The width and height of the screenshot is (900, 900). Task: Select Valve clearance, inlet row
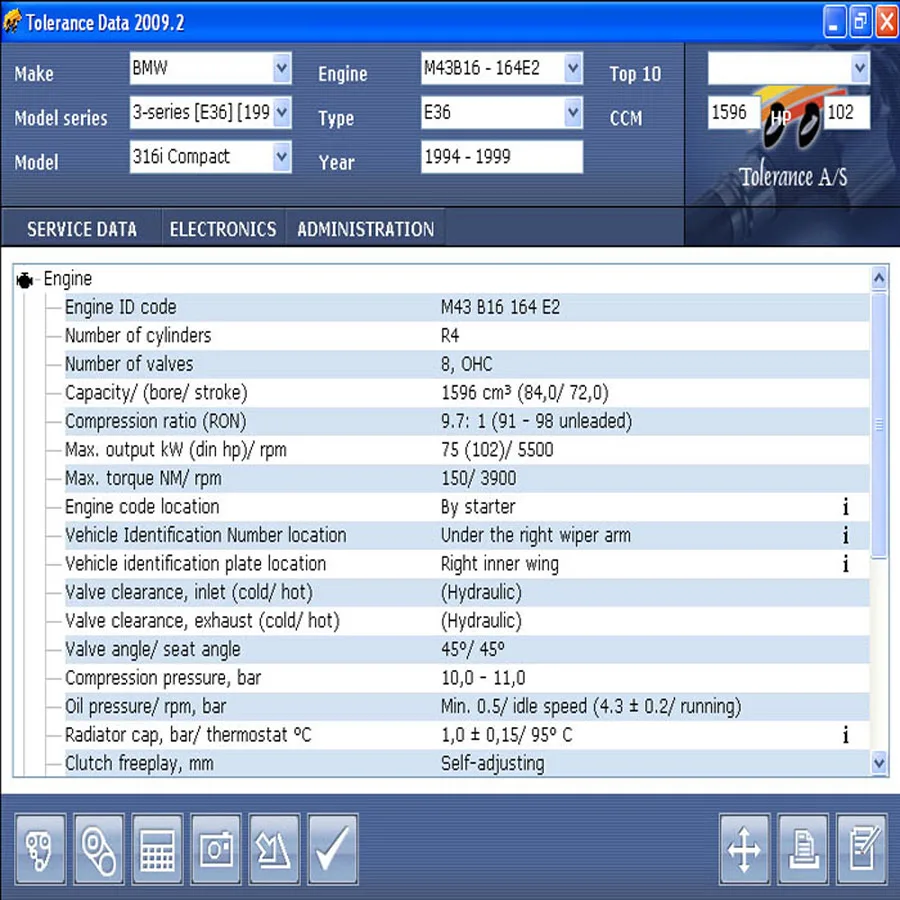[x=467, y=592]
